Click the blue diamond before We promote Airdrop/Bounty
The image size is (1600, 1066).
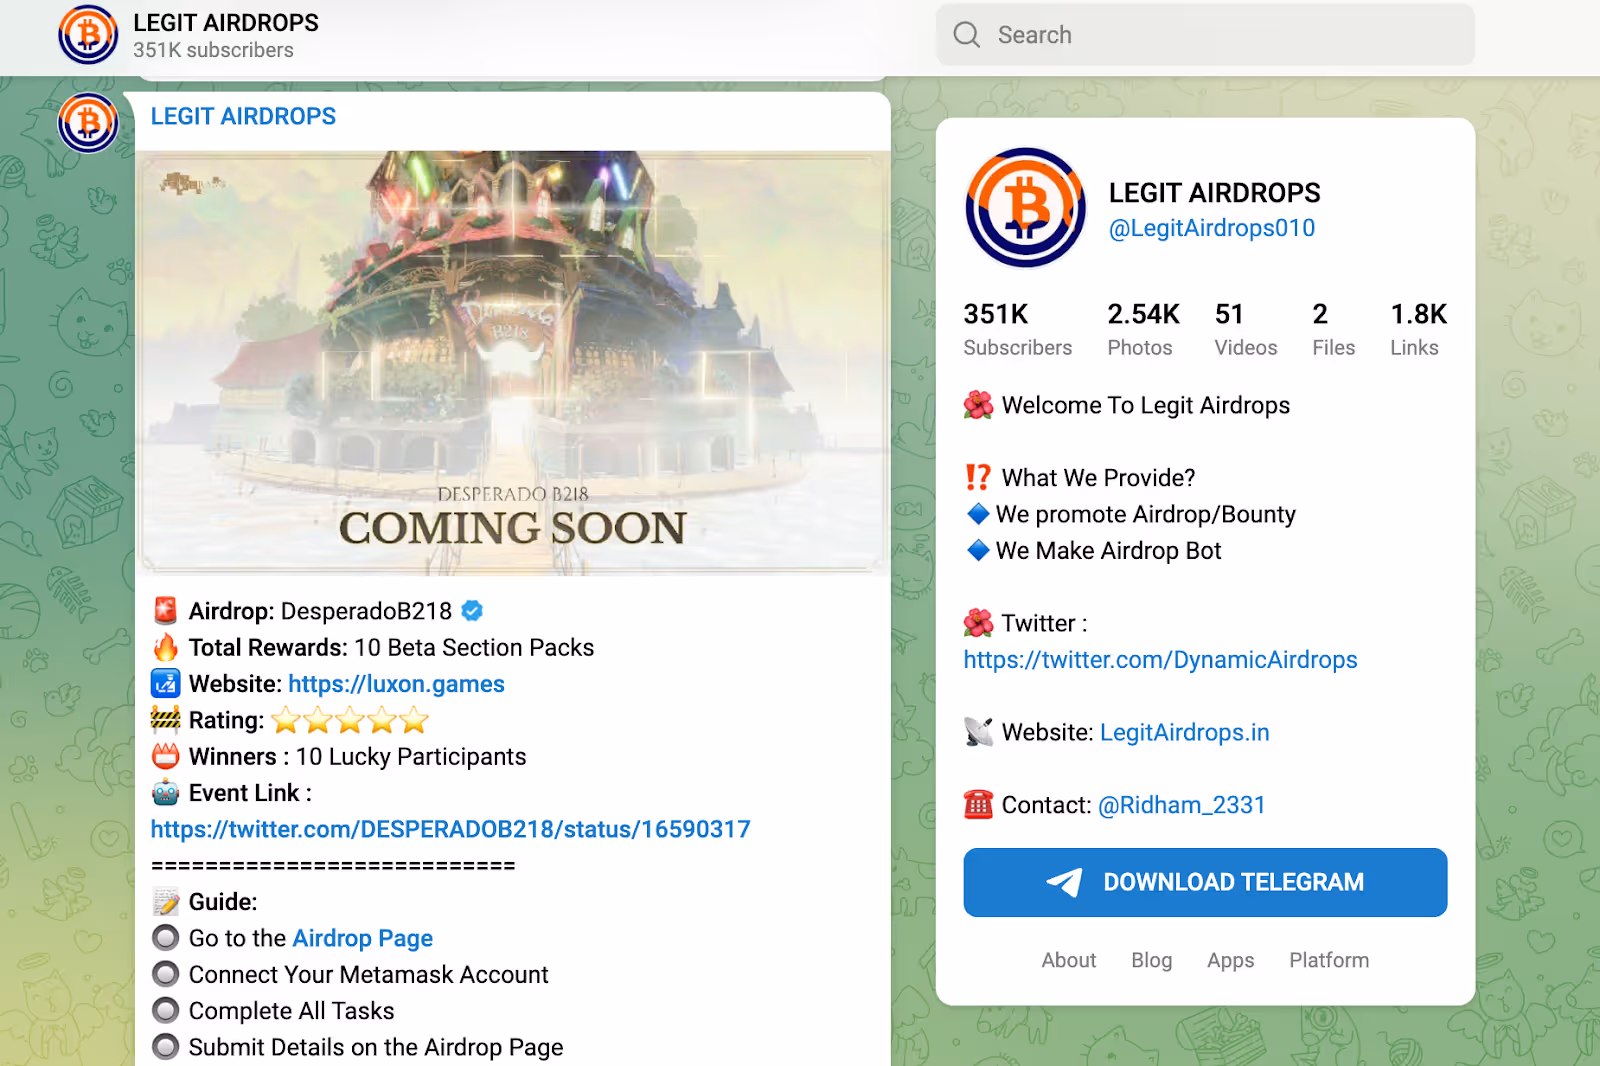coord(978,514)
